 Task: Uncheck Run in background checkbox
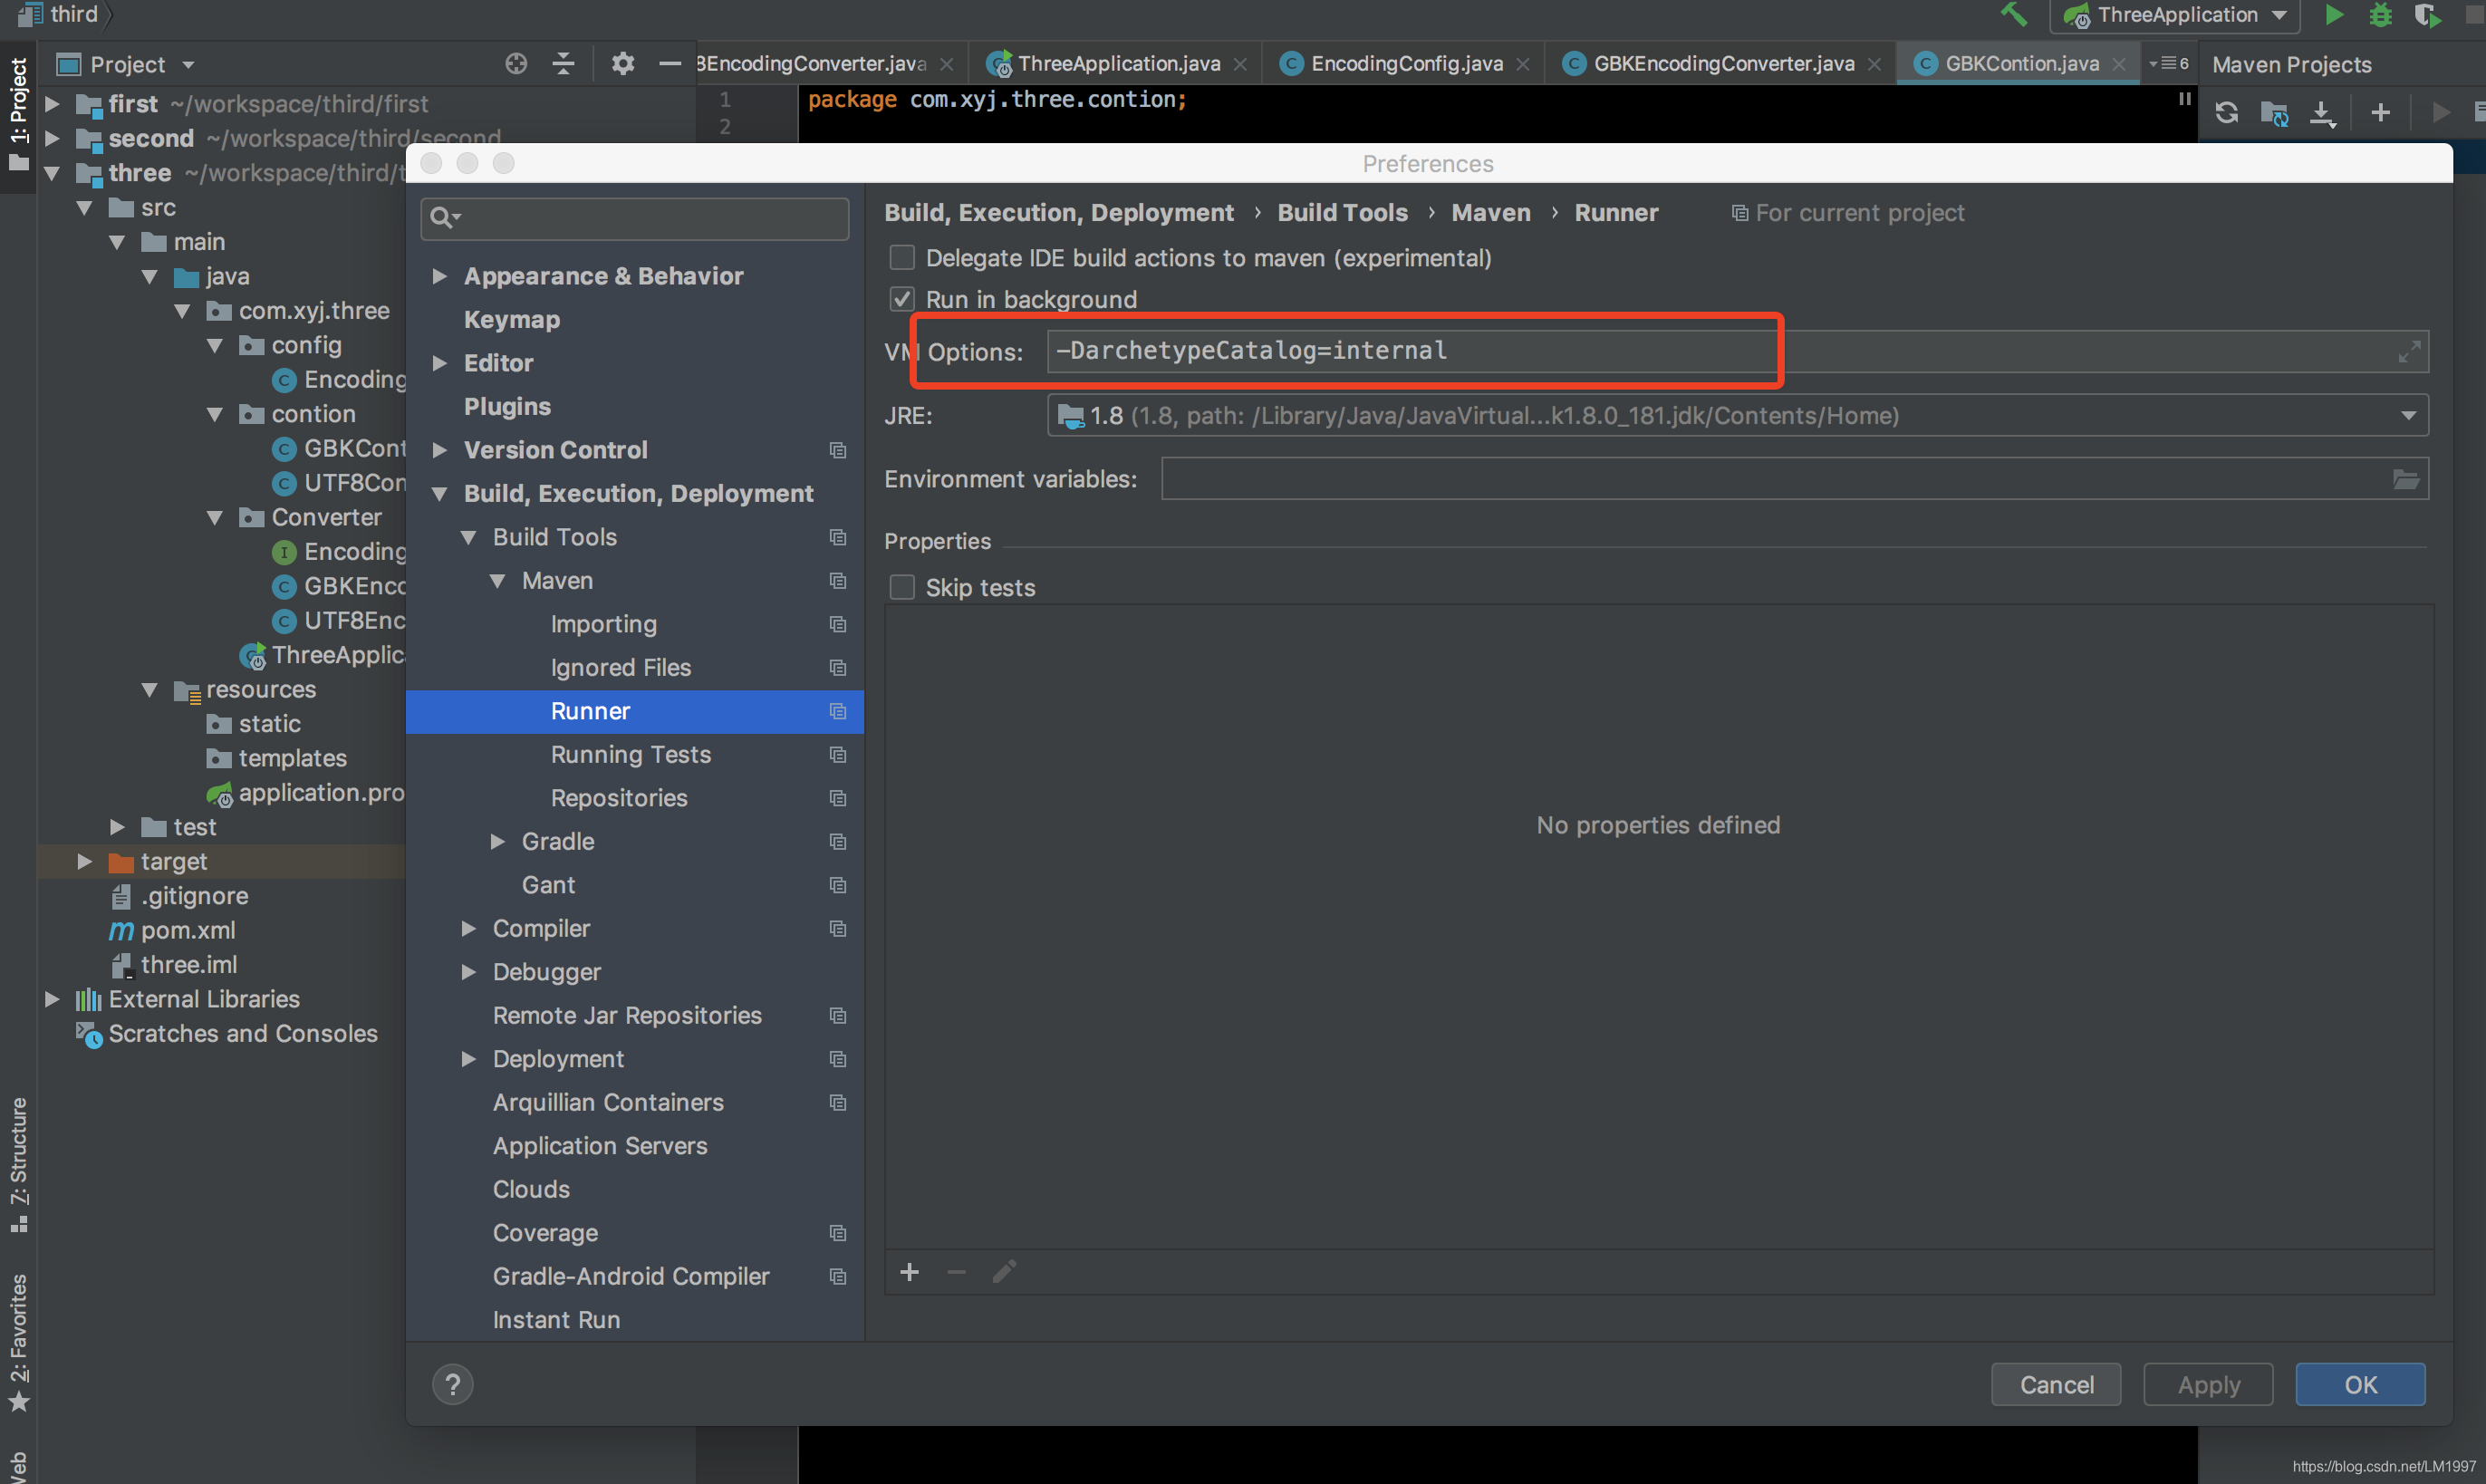coord(902,299)
